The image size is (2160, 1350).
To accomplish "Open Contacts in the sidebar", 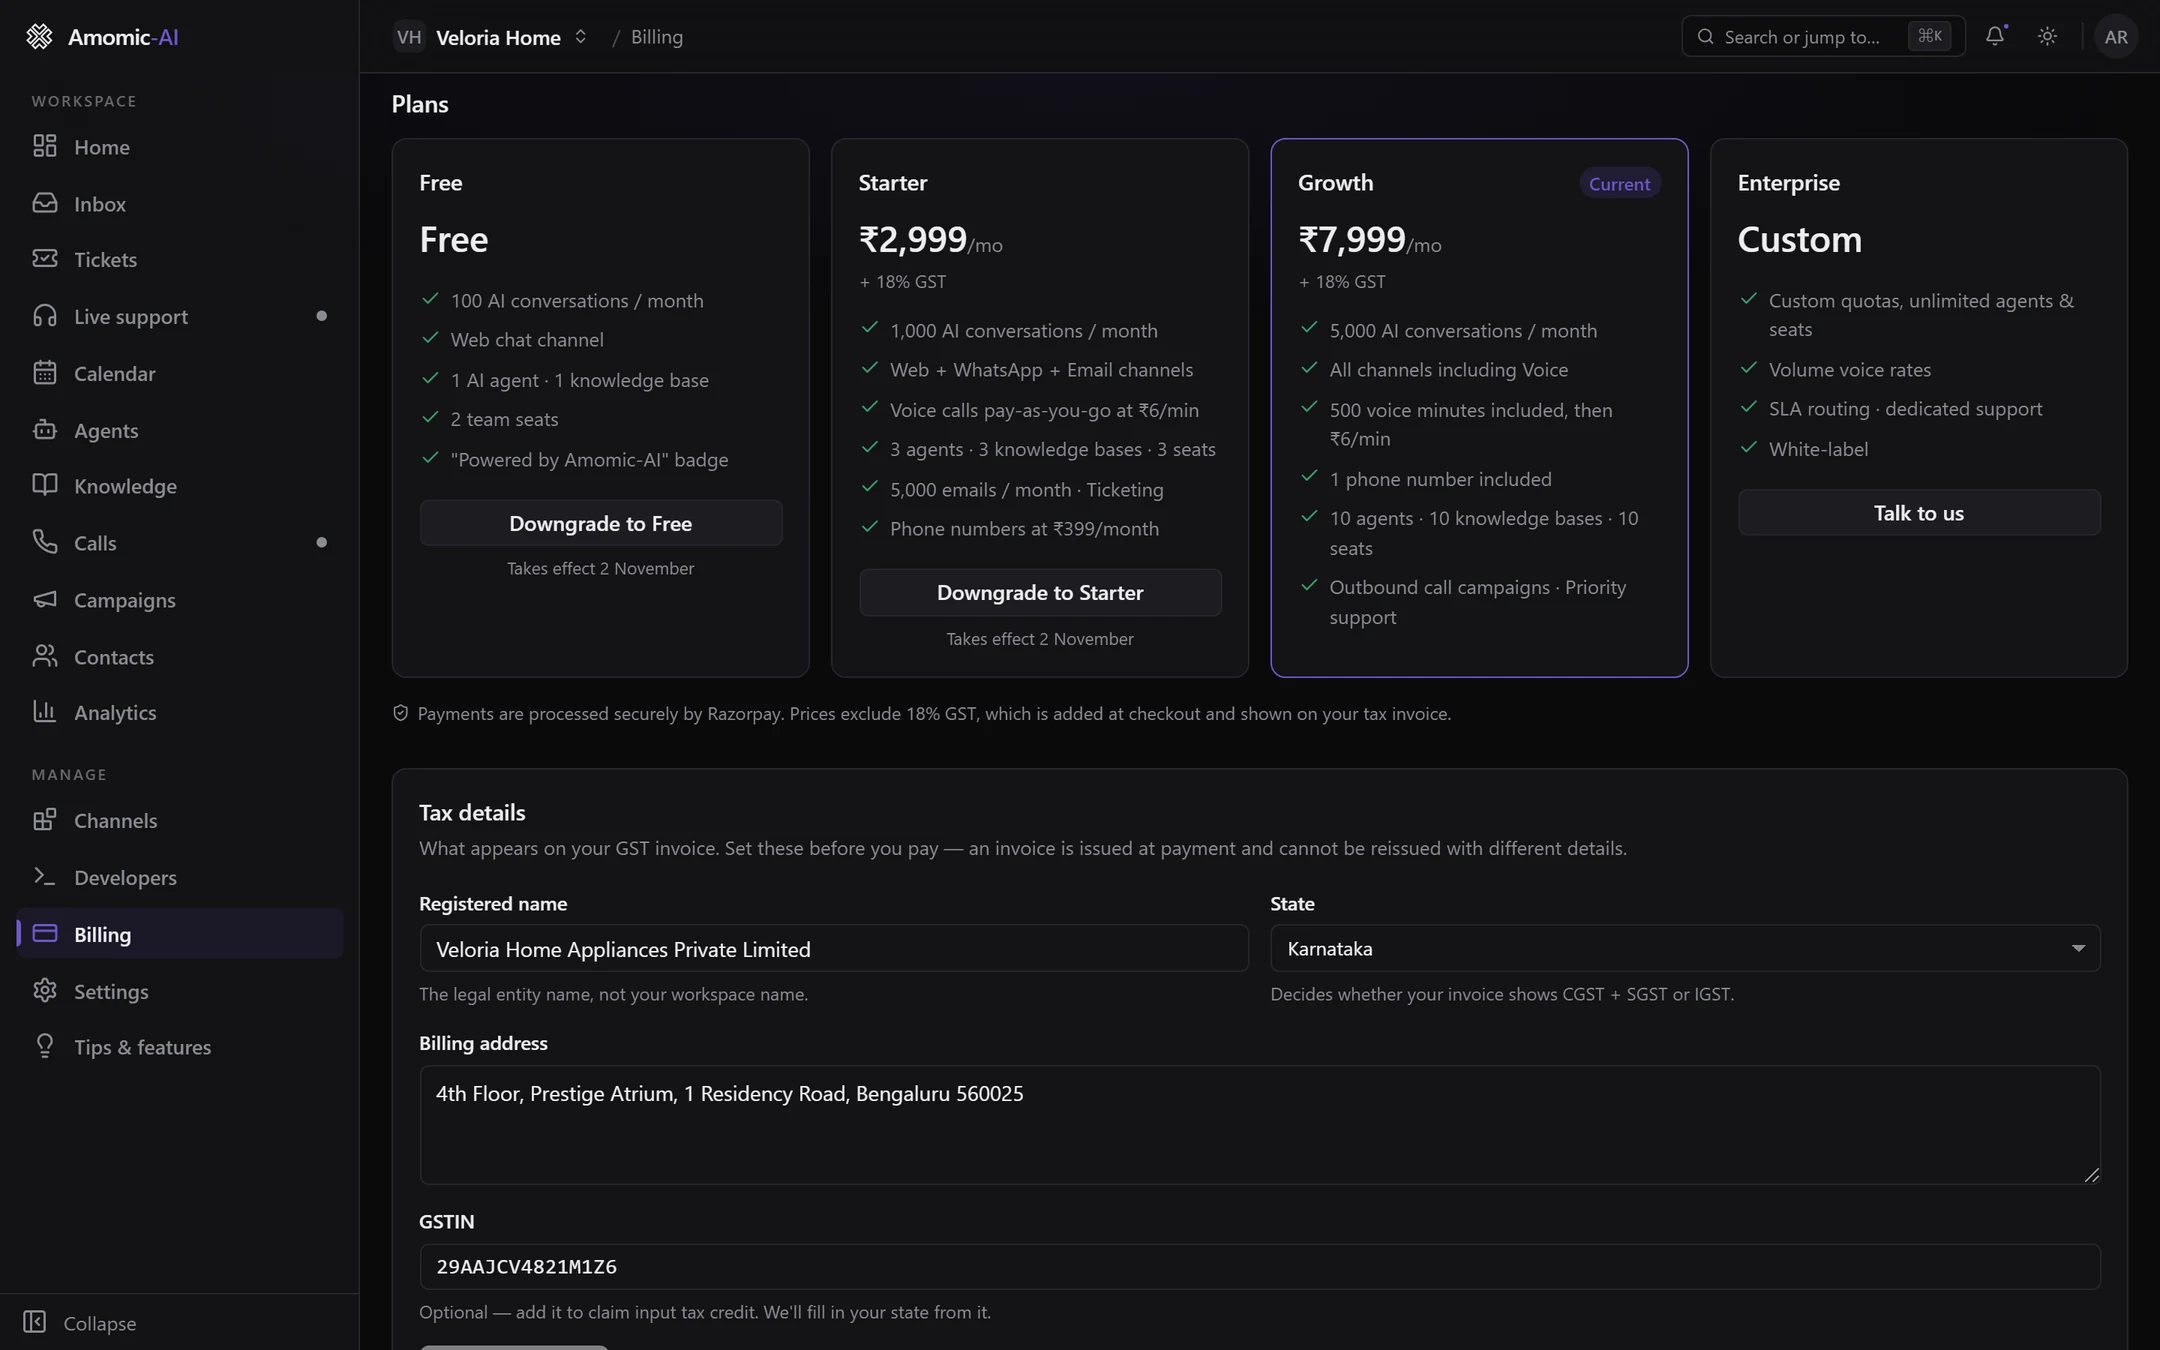I will 180,657.
